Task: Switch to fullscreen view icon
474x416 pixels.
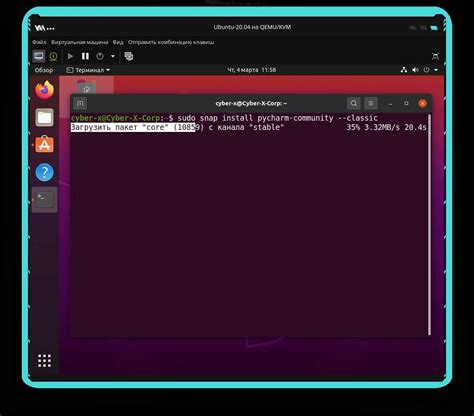Action: click(435, 56)
